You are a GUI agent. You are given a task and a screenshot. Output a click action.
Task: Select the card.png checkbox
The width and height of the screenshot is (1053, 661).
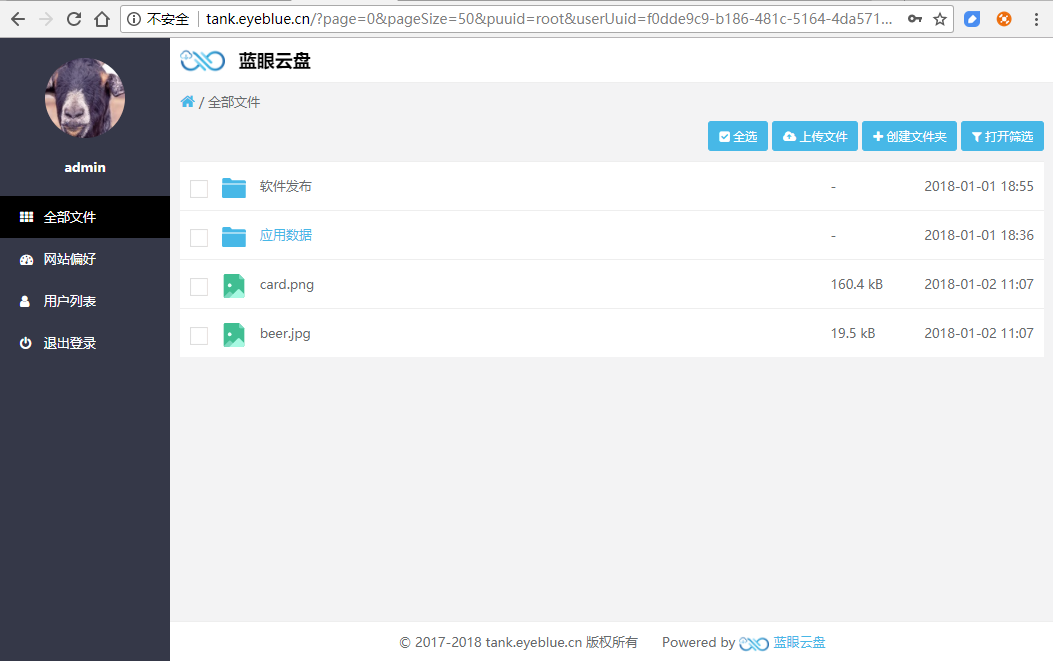click(x=199, y=286)
